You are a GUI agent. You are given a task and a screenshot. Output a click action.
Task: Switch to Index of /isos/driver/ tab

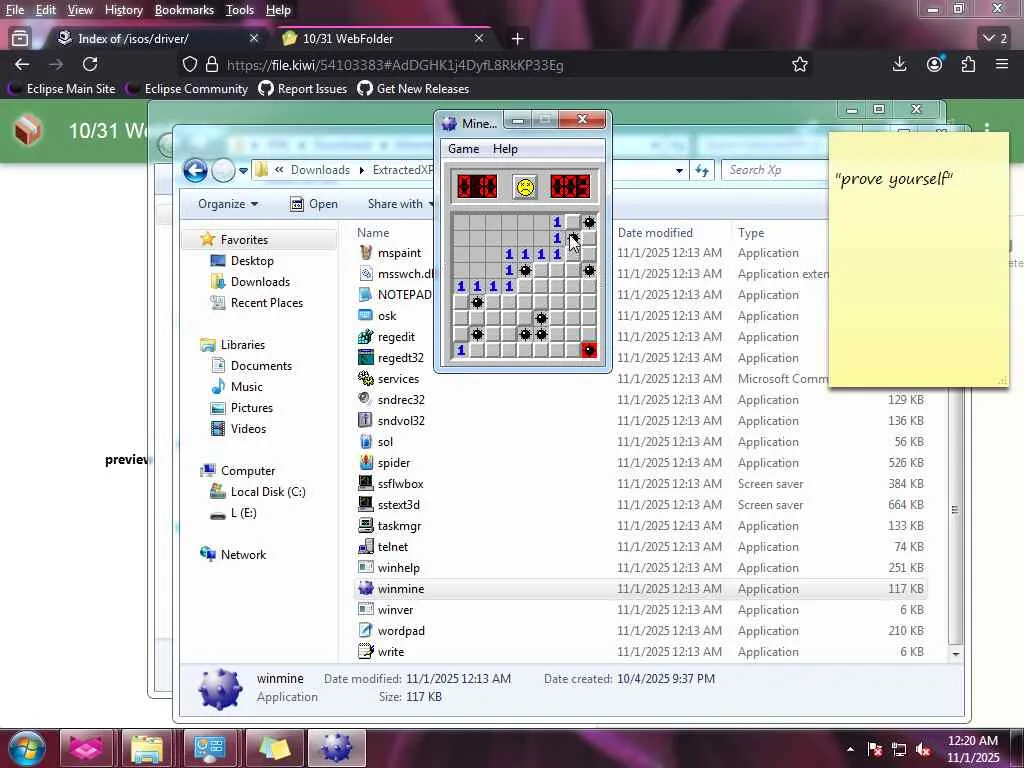156,39
